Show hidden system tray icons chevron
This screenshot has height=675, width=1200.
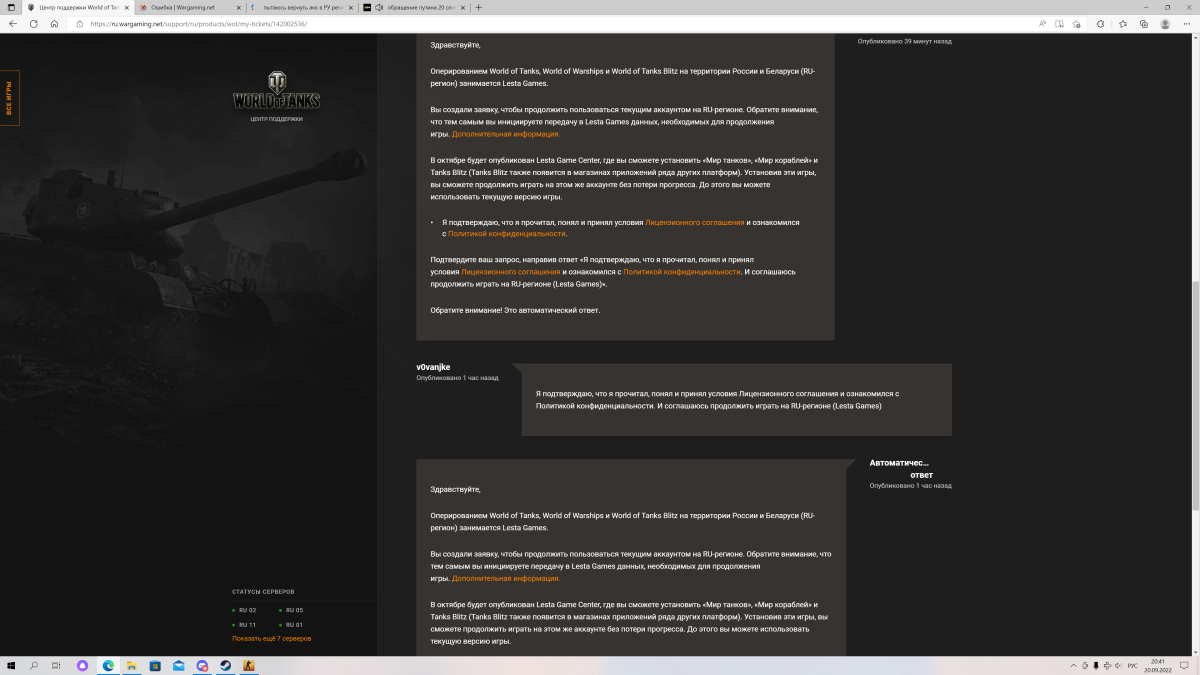click(1073, 665)
